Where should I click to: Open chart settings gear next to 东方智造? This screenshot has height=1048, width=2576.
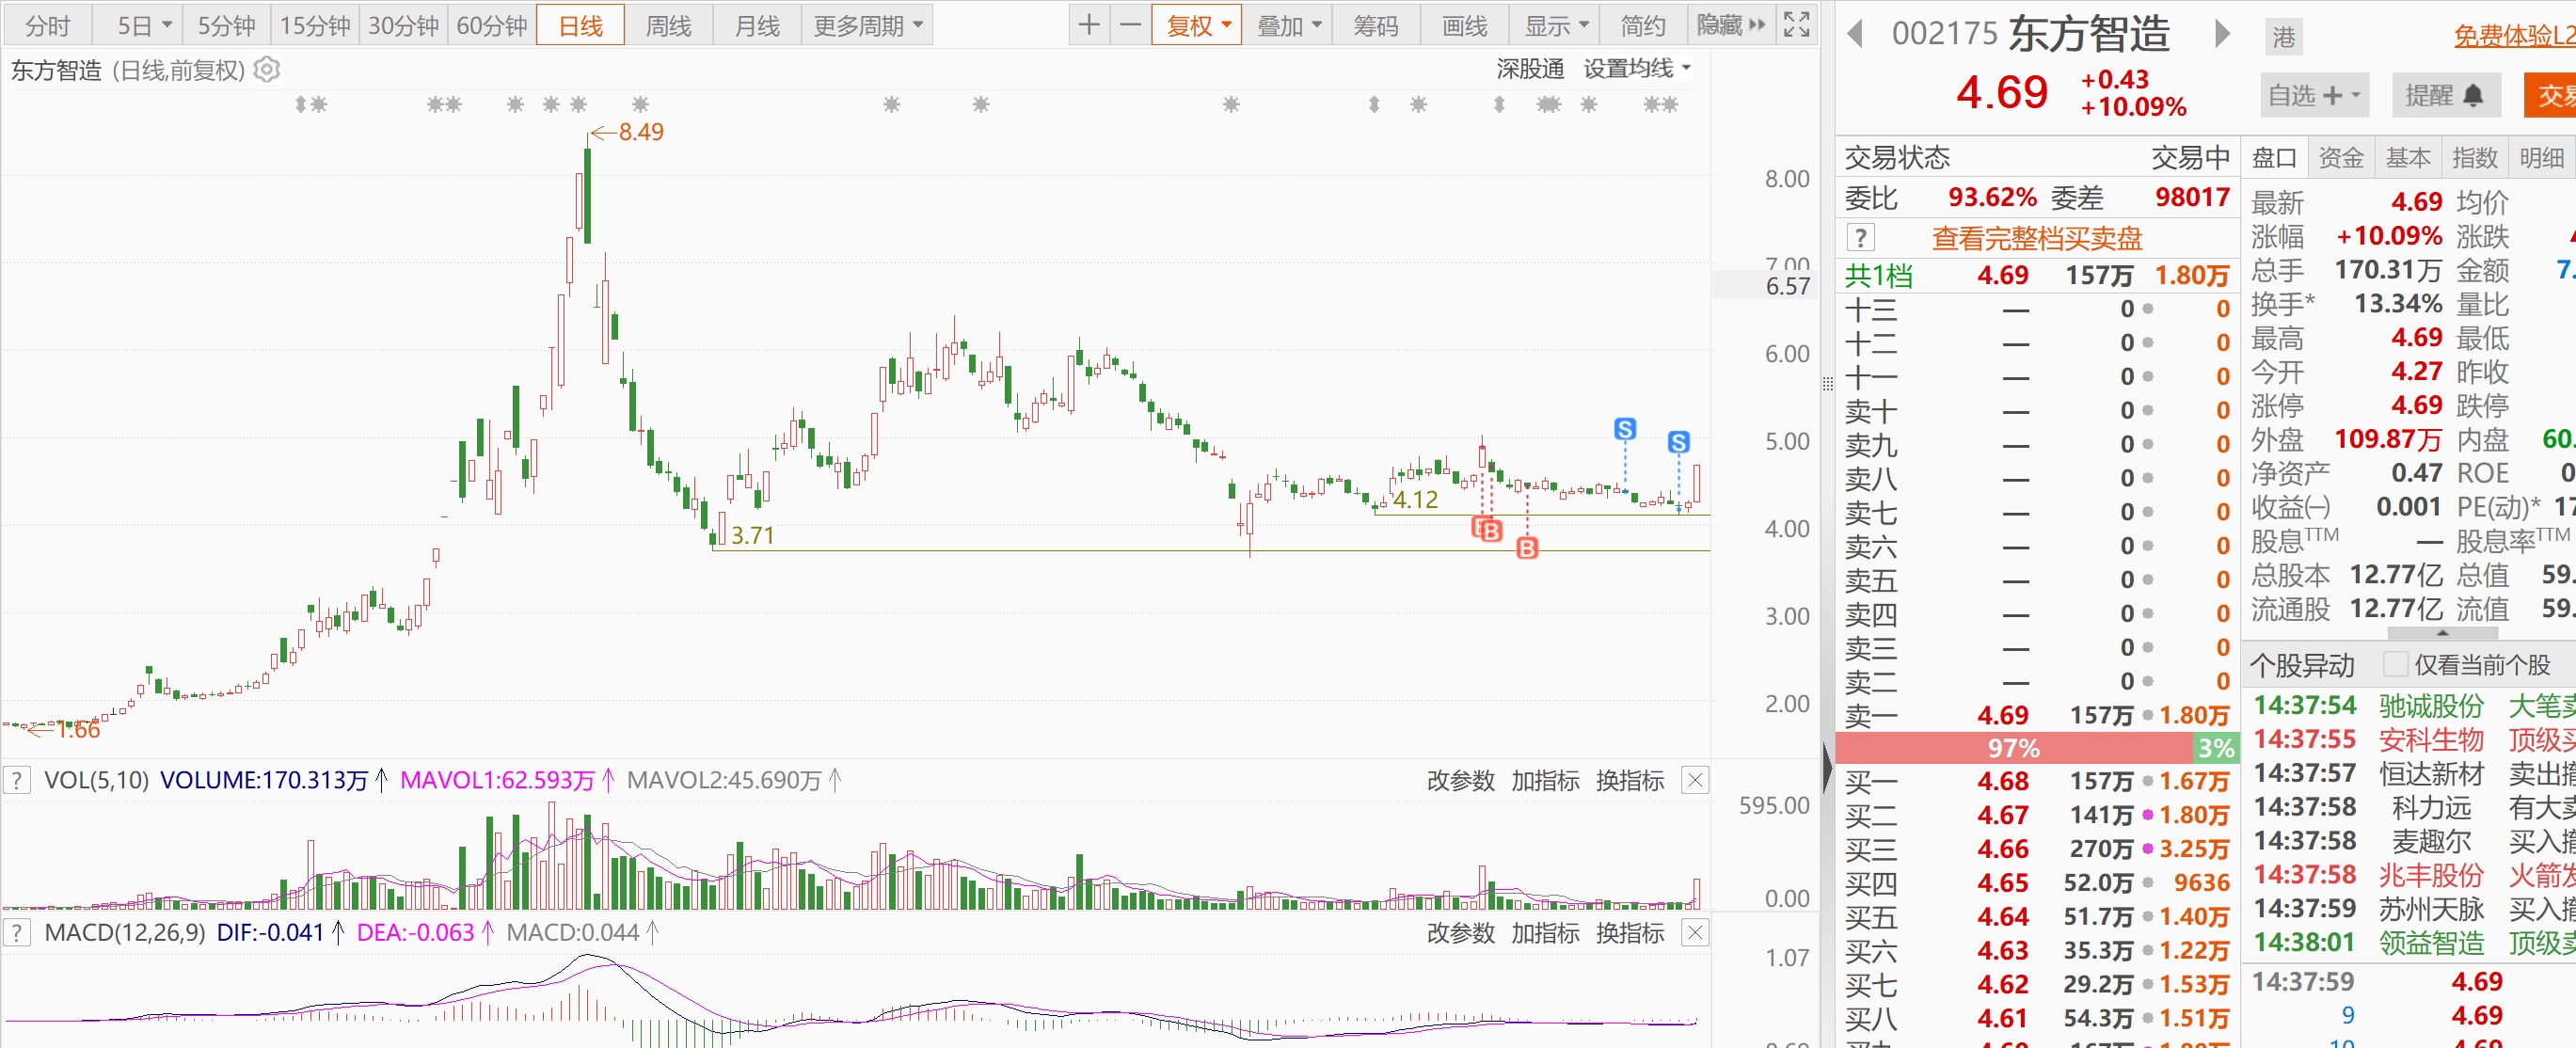(267, 70)
